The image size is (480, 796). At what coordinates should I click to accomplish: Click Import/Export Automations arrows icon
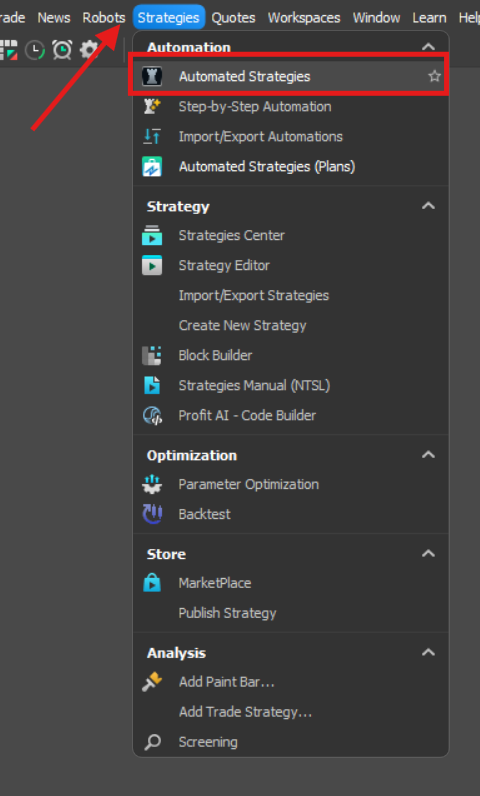click(x=152, y=136)
